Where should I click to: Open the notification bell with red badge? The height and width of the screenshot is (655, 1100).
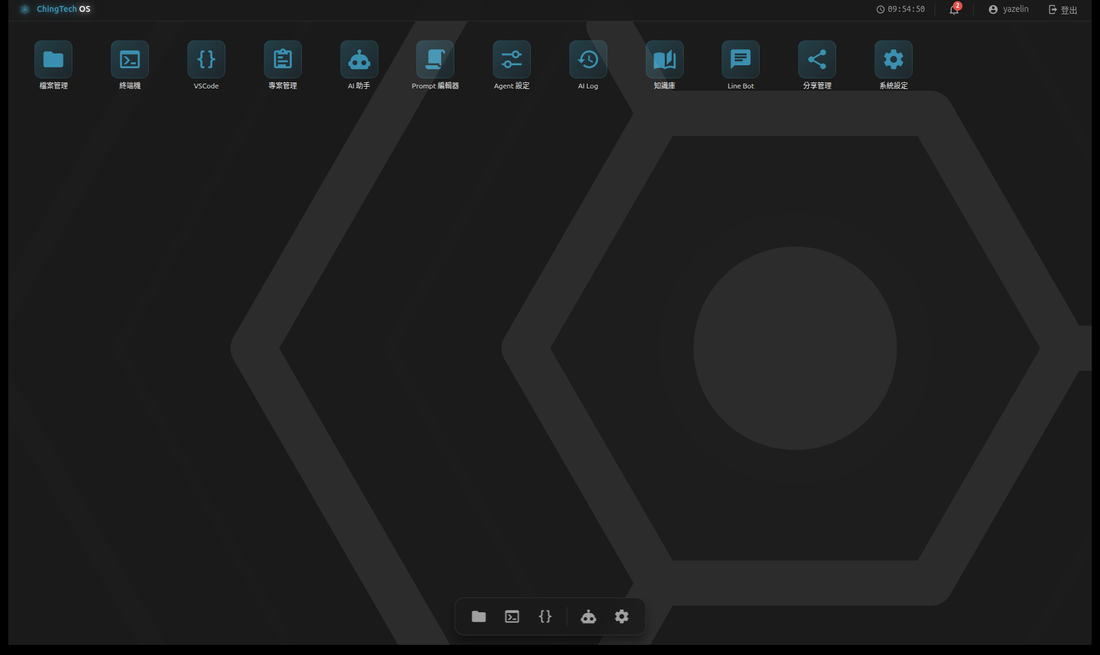pos(955,9)
